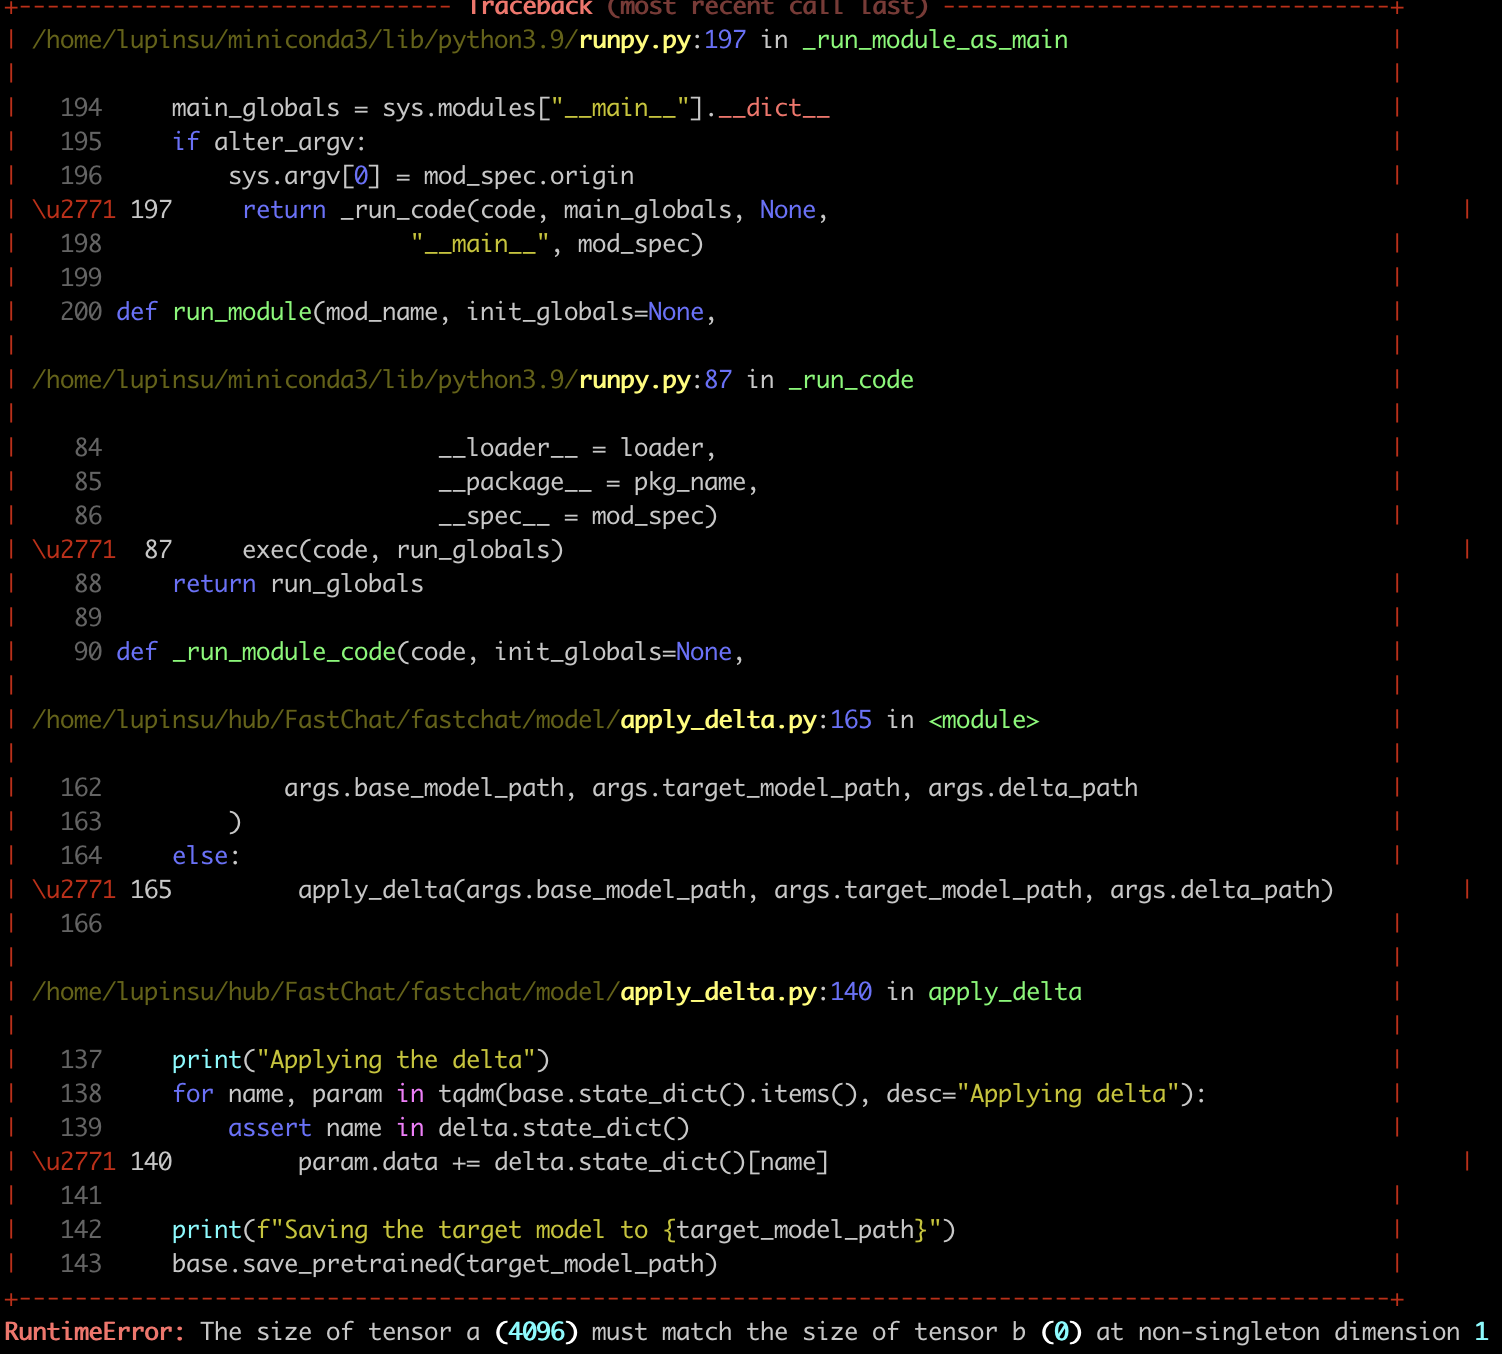Click the RuntimeError label at the bottom
Viewport: 1502px width, 1354px height.
(x=92, y=1331)
